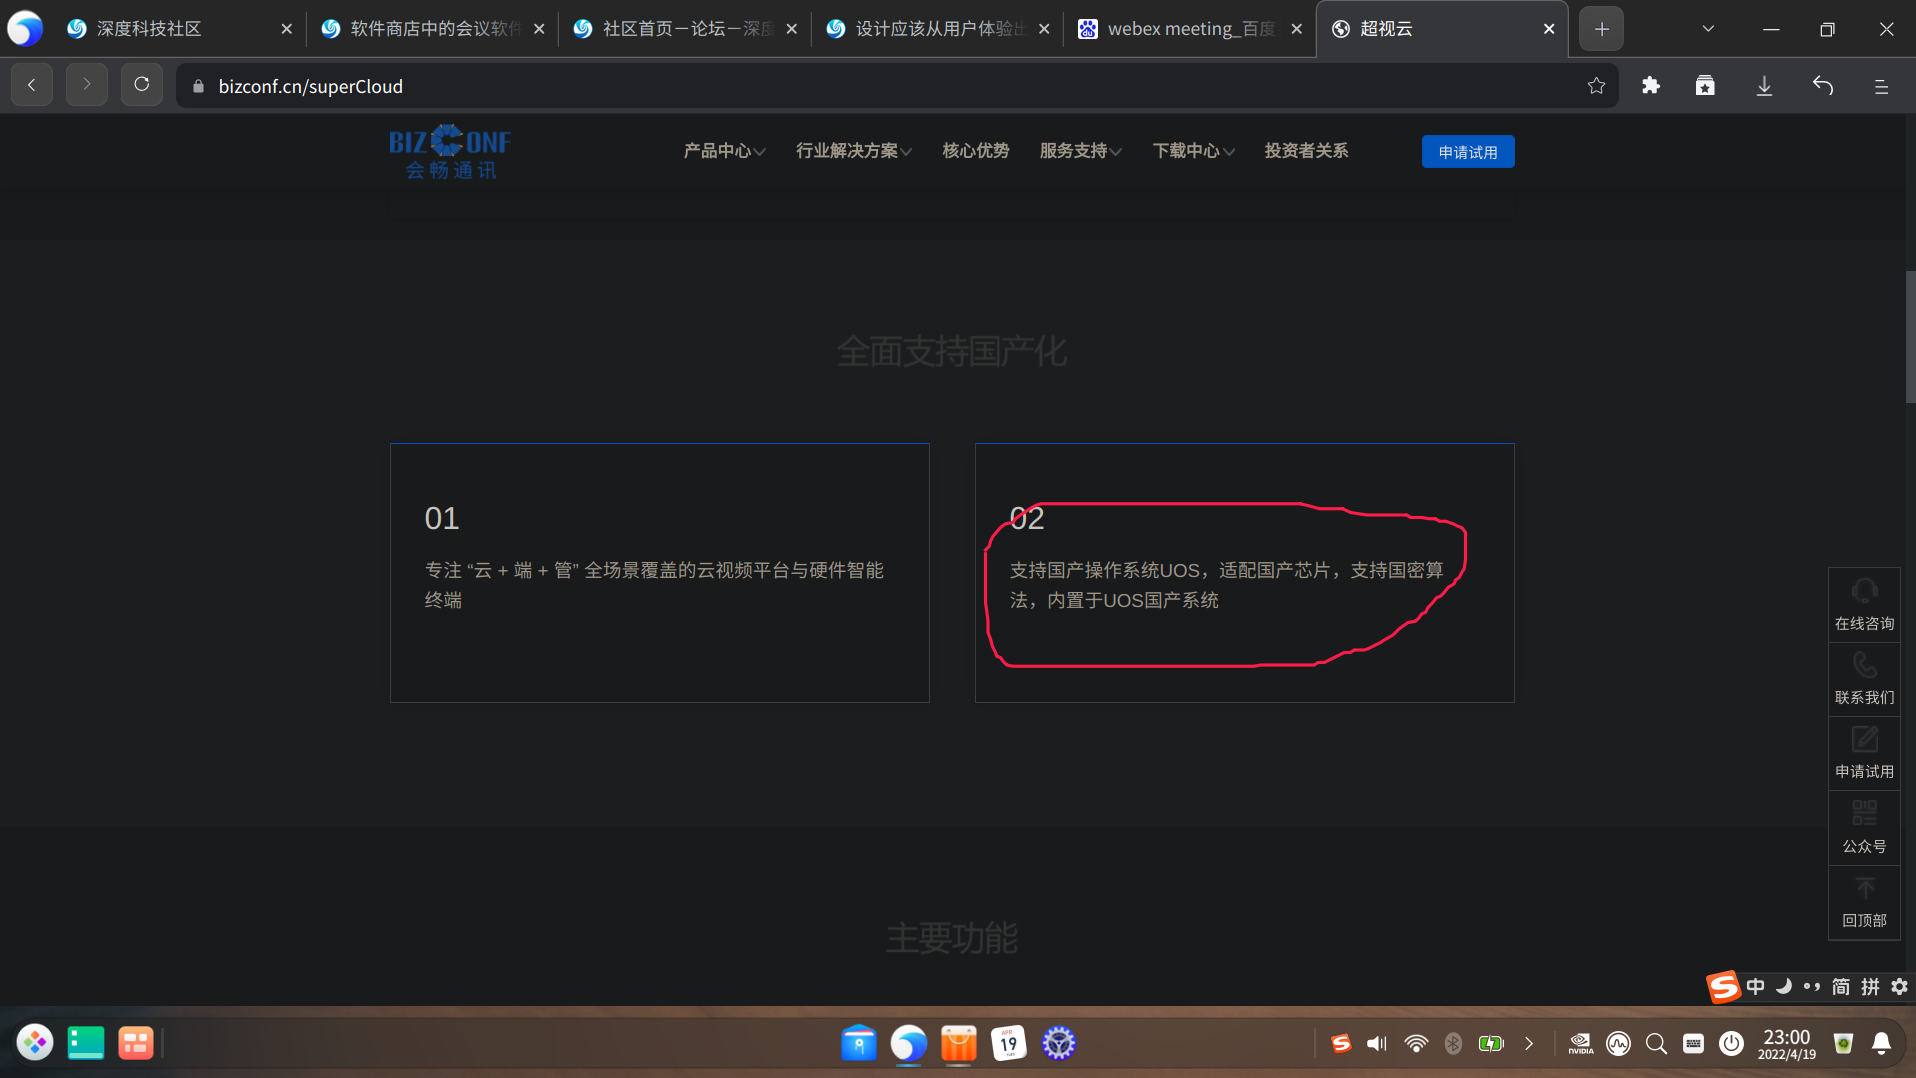View the 公众号 QR code icon

(1863, 827)
